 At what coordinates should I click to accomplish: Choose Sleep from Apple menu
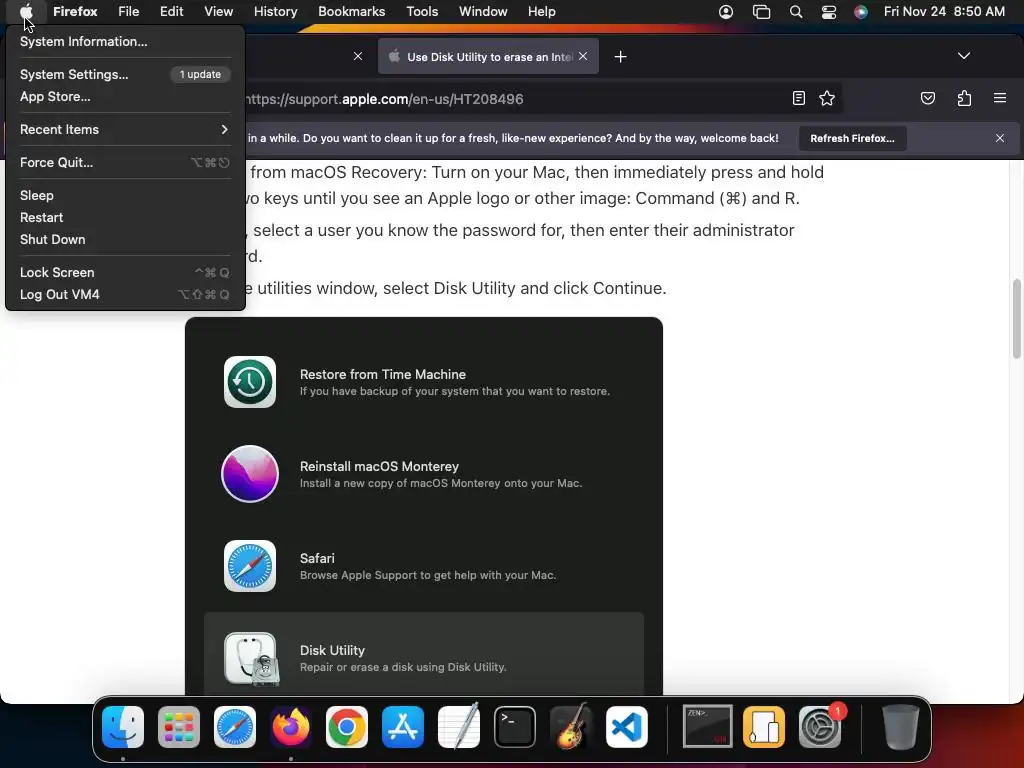click(x=125, y=195)
